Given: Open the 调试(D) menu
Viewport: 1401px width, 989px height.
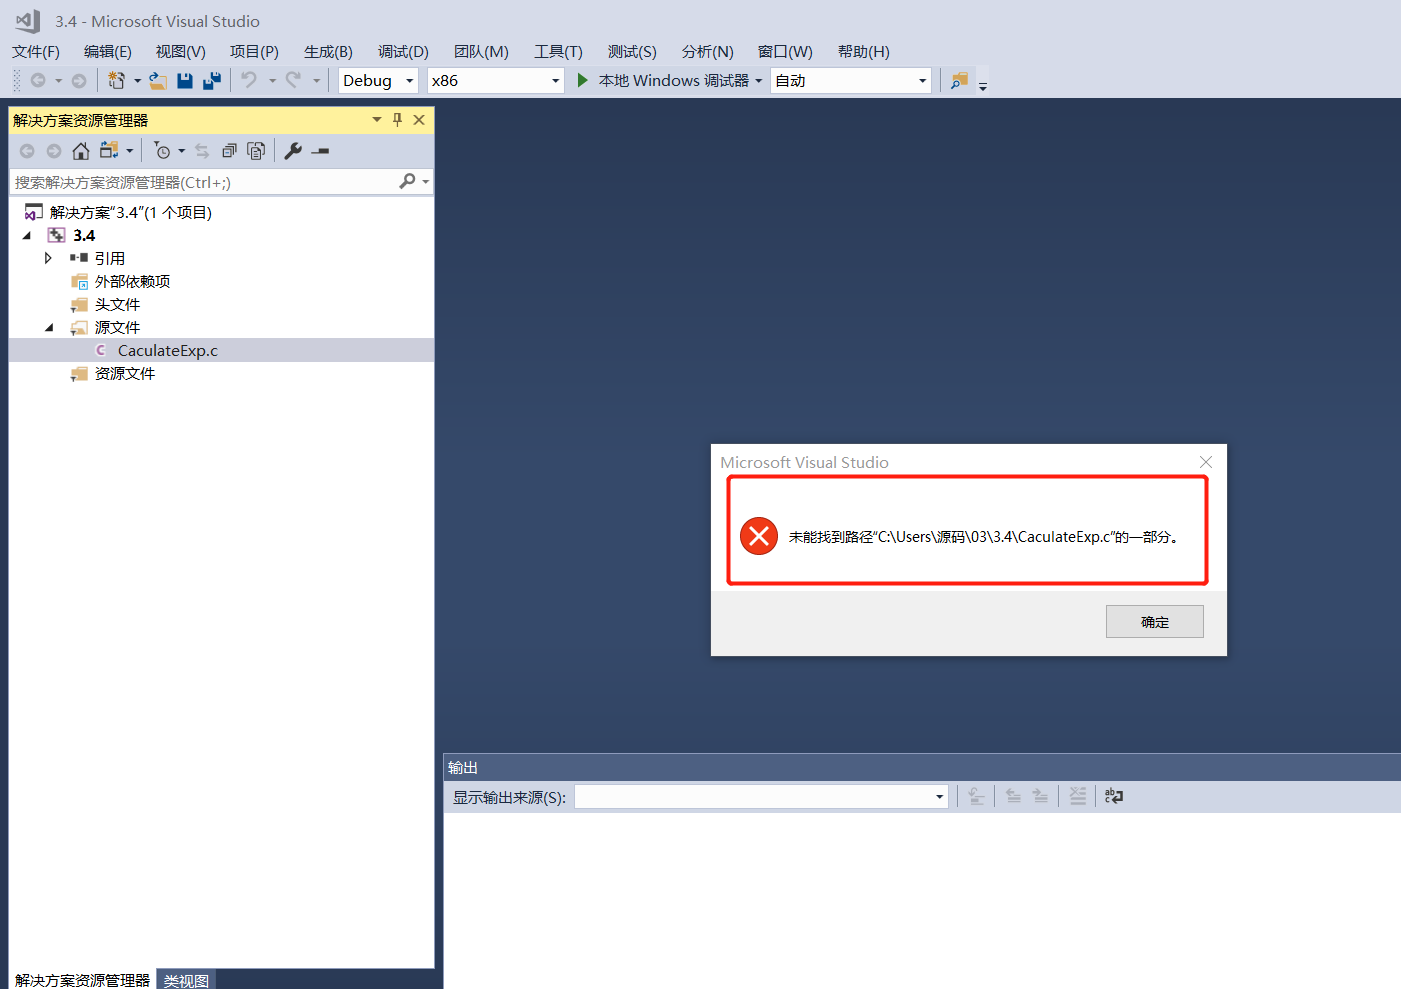Looking at the screenshot, I should (x=403, y=51).
